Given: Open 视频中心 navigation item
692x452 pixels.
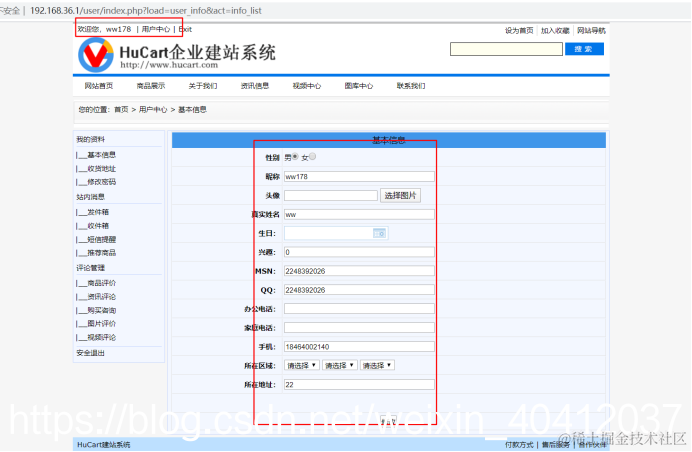Looking at the screenshot, I should pos(307,86).
